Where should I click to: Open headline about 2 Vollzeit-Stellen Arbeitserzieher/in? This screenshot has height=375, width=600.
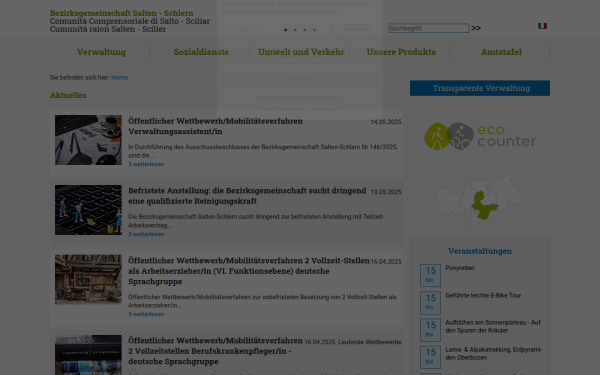(249, 271)
